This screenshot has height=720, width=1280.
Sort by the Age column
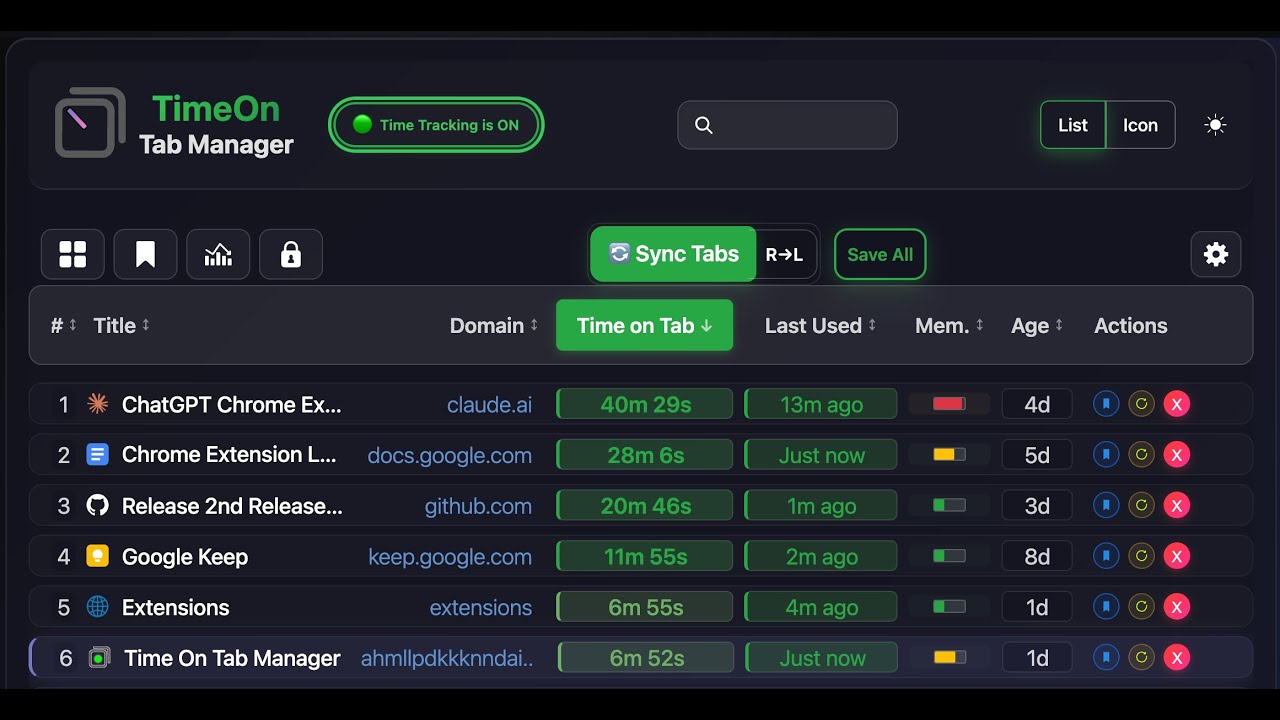click(1037, 325)
